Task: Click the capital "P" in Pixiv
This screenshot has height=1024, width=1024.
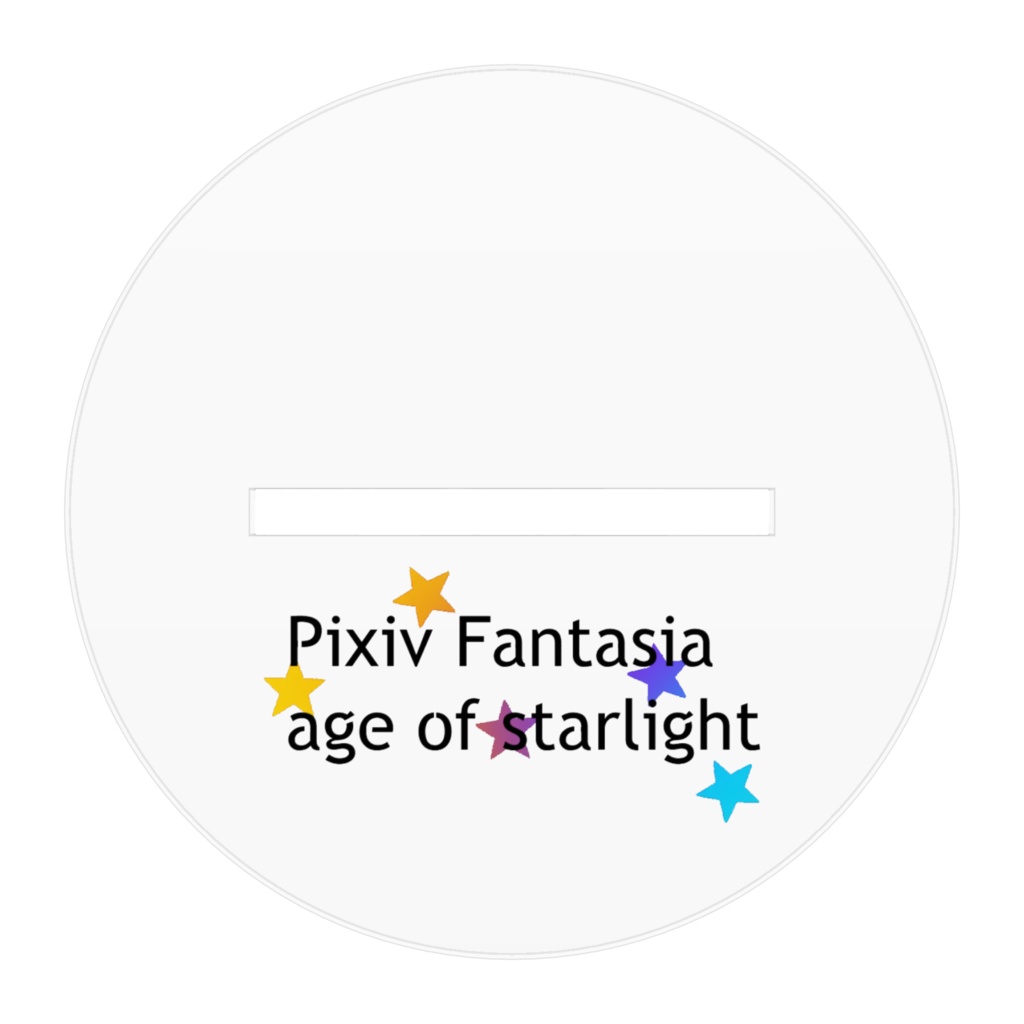Action: tap(304, 642)
